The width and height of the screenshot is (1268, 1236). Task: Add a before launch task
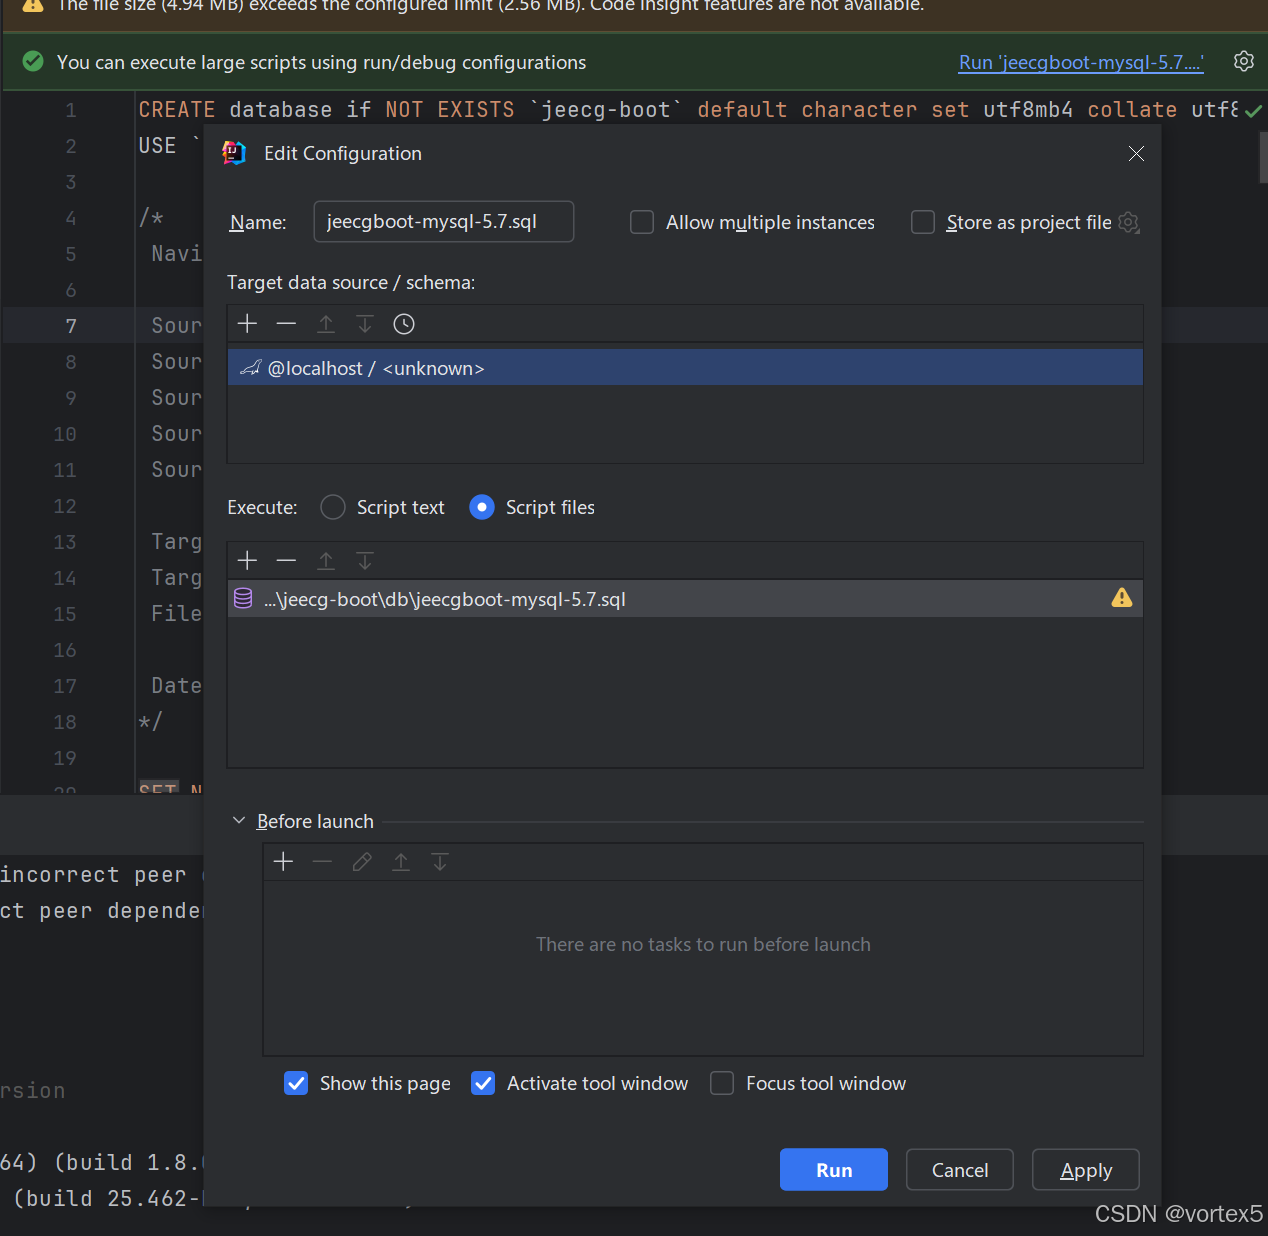(283, 862)
